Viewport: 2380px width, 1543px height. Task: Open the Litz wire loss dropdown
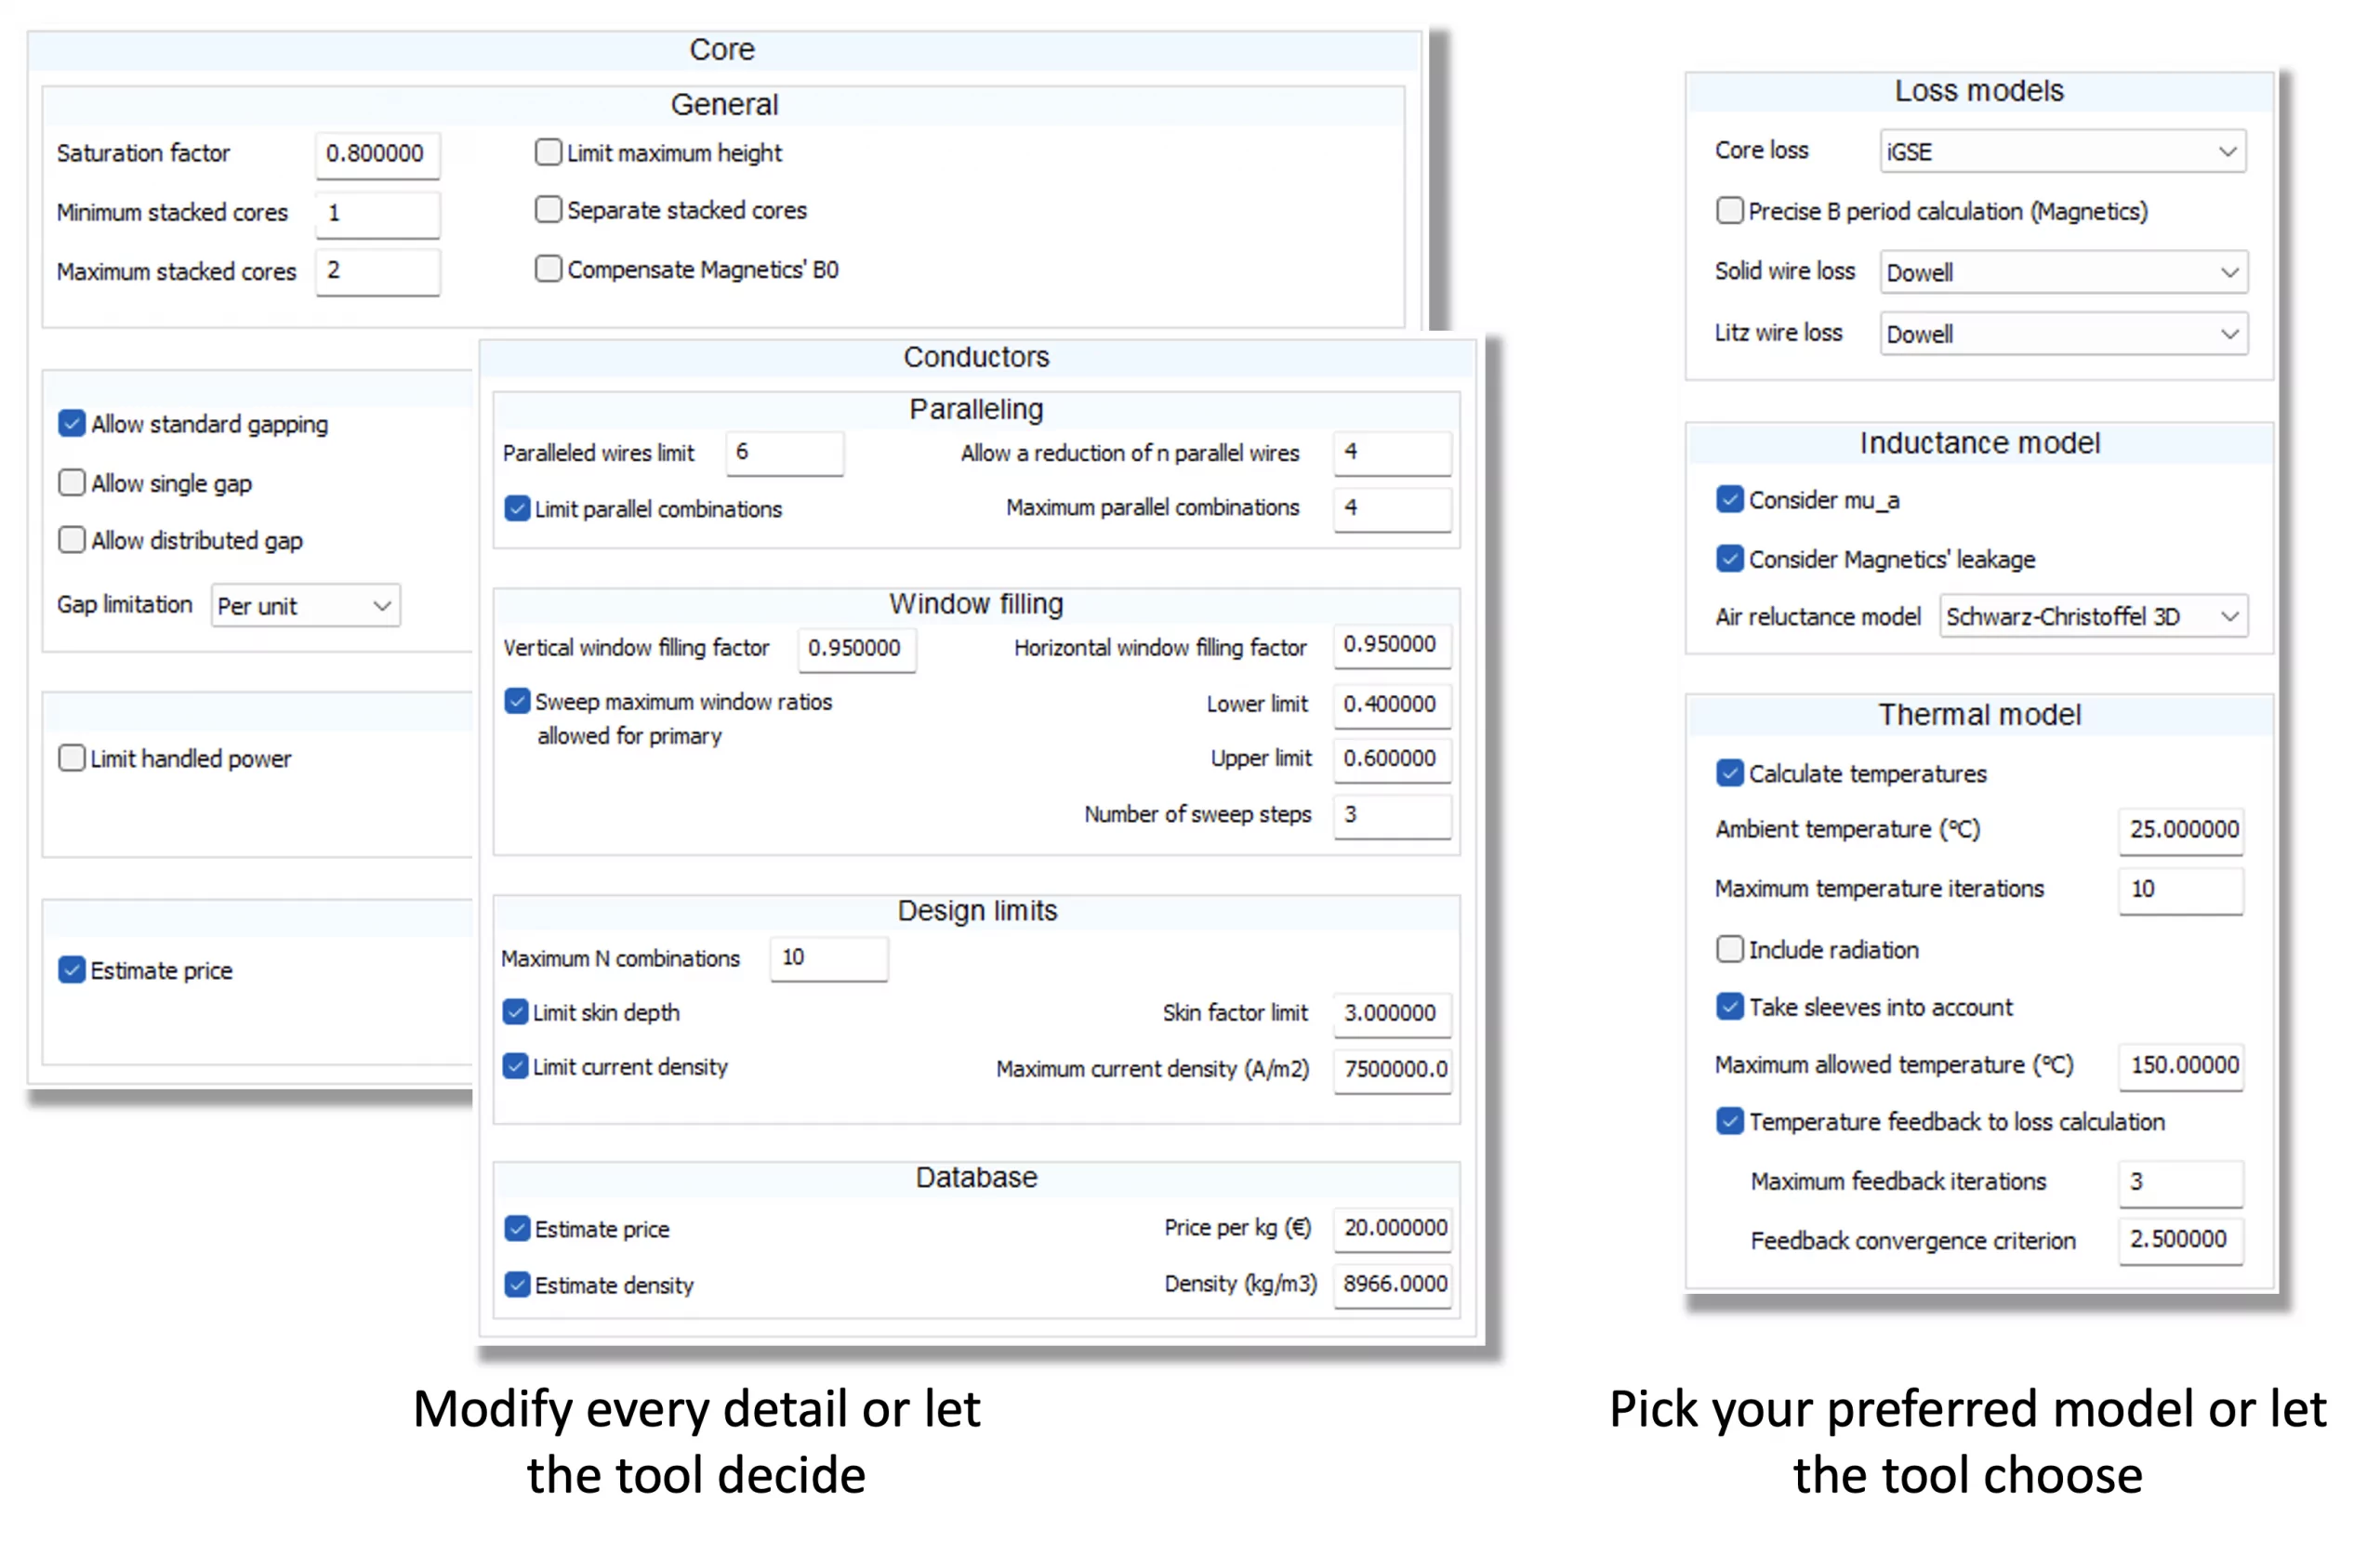(x=2062, y=334)
